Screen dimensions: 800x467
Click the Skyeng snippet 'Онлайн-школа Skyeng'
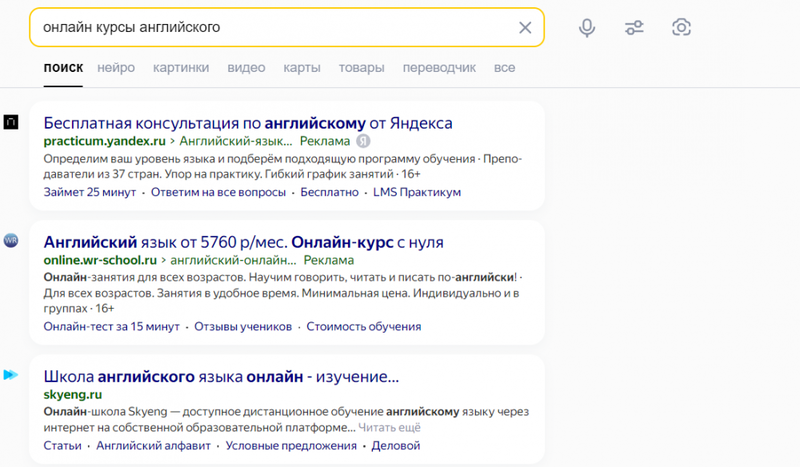point(286,420)
